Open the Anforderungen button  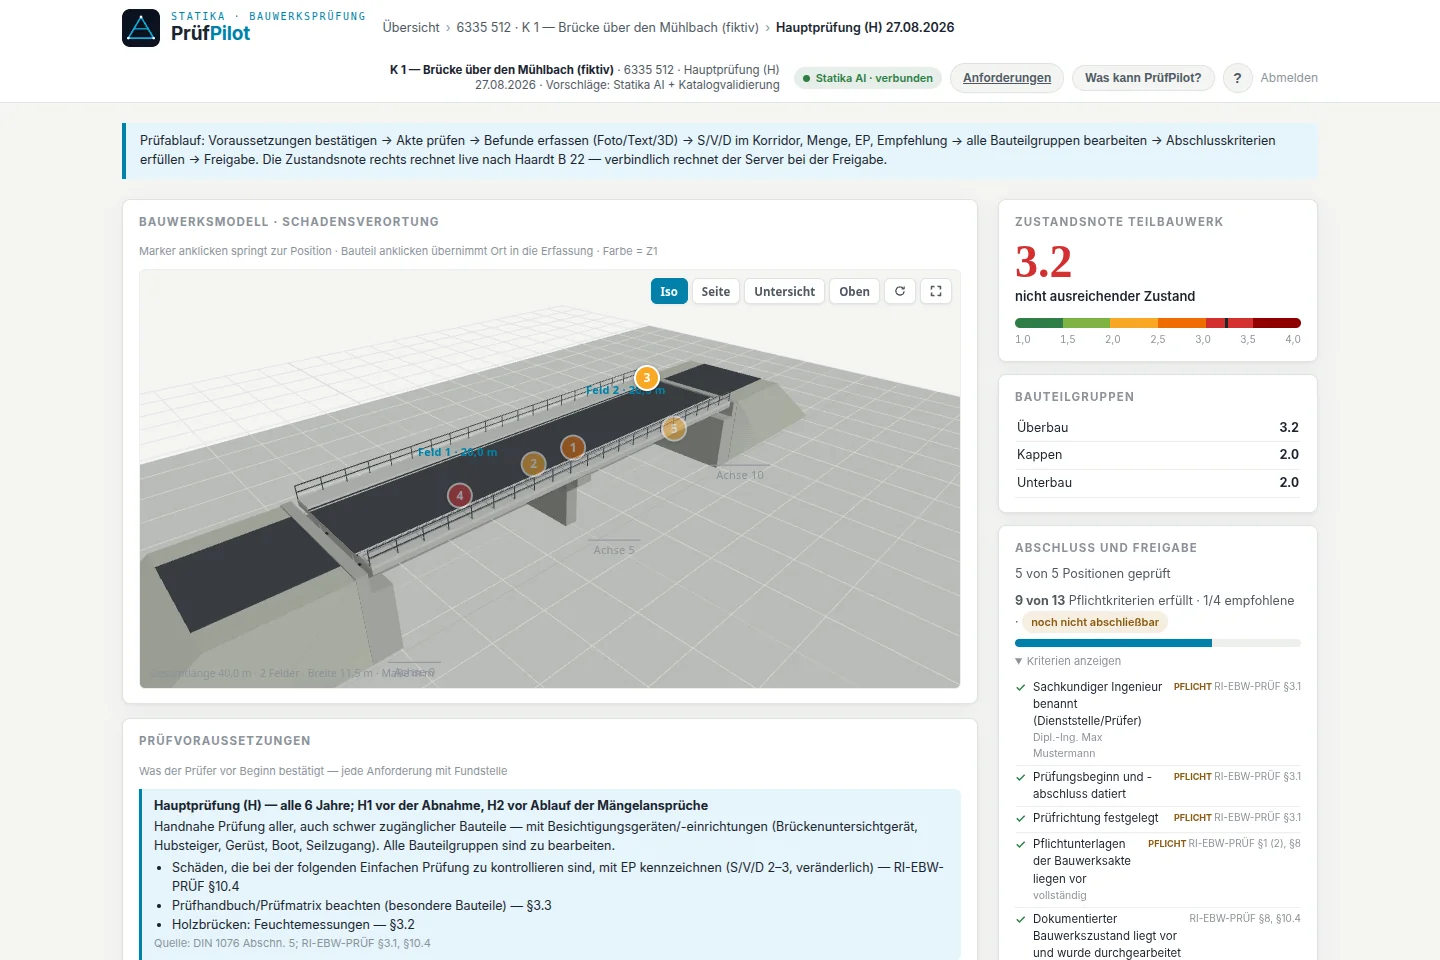point(1007,78)
